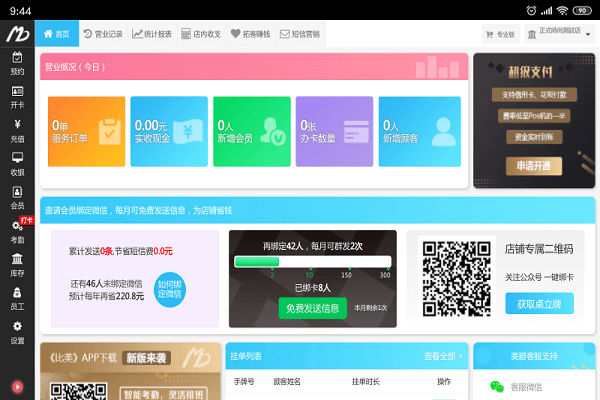Switch to 统计报表 tab

coord(152,34)
